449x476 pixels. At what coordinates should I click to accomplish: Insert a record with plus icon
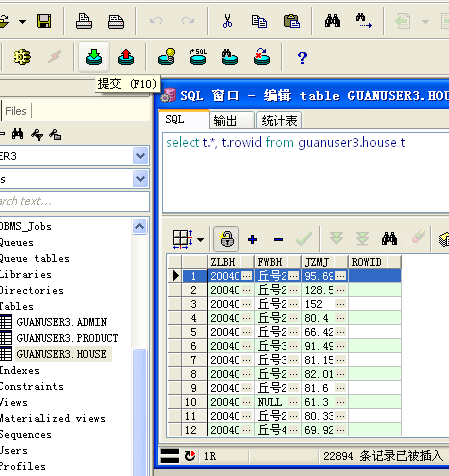pos(252,239)
